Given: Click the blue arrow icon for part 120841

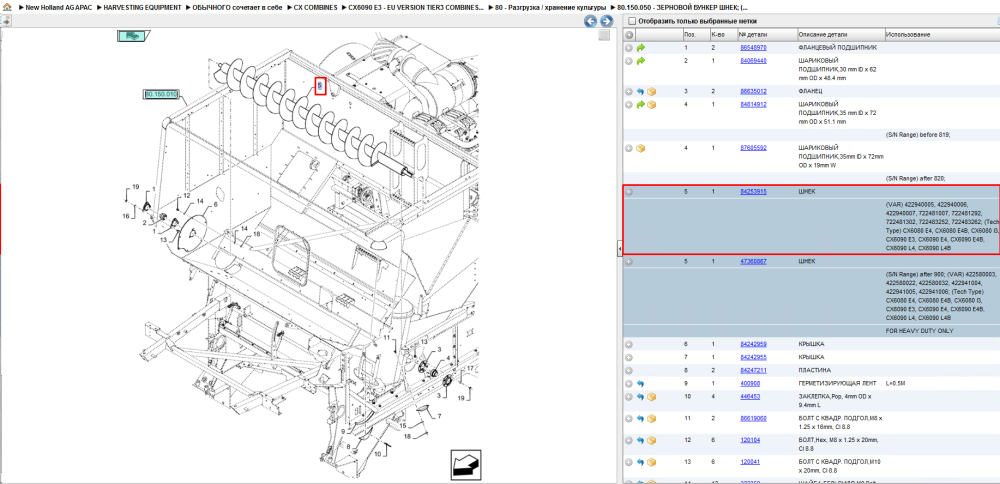Looking at the screenshot, I should pos(641,462).
